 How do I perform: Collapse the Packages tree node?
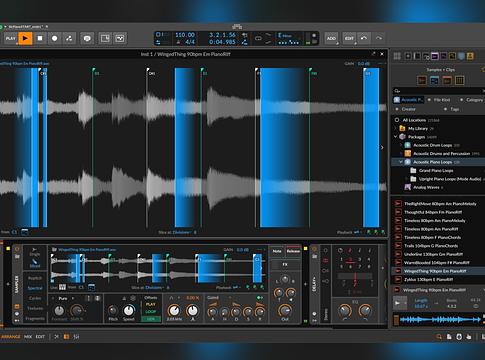coord(396,137)
